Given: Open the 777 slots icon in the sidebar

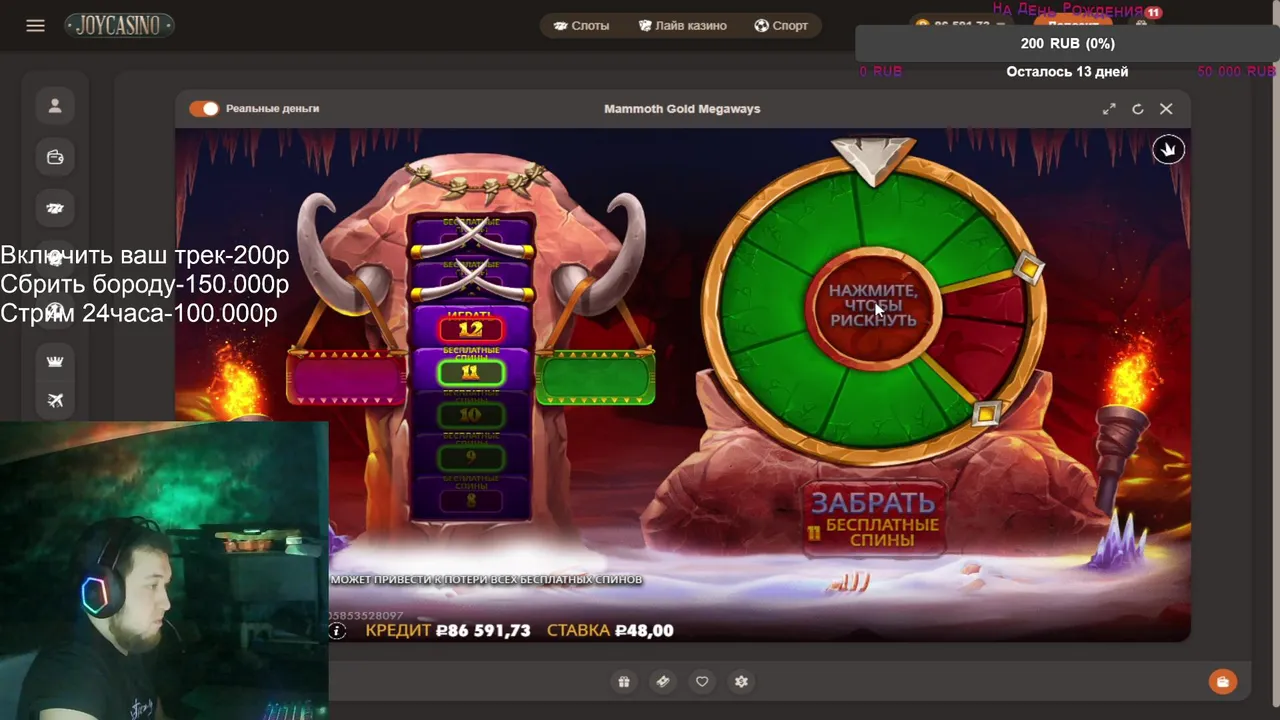Looking at the screenshot, I should click(x=55, y=208).
